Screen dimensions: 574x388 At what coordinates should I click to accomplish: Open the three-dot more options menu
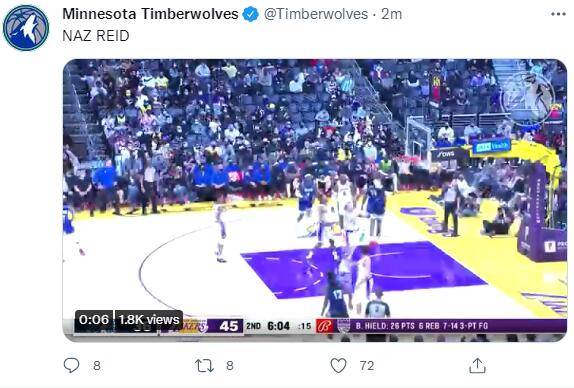[558, 14]
